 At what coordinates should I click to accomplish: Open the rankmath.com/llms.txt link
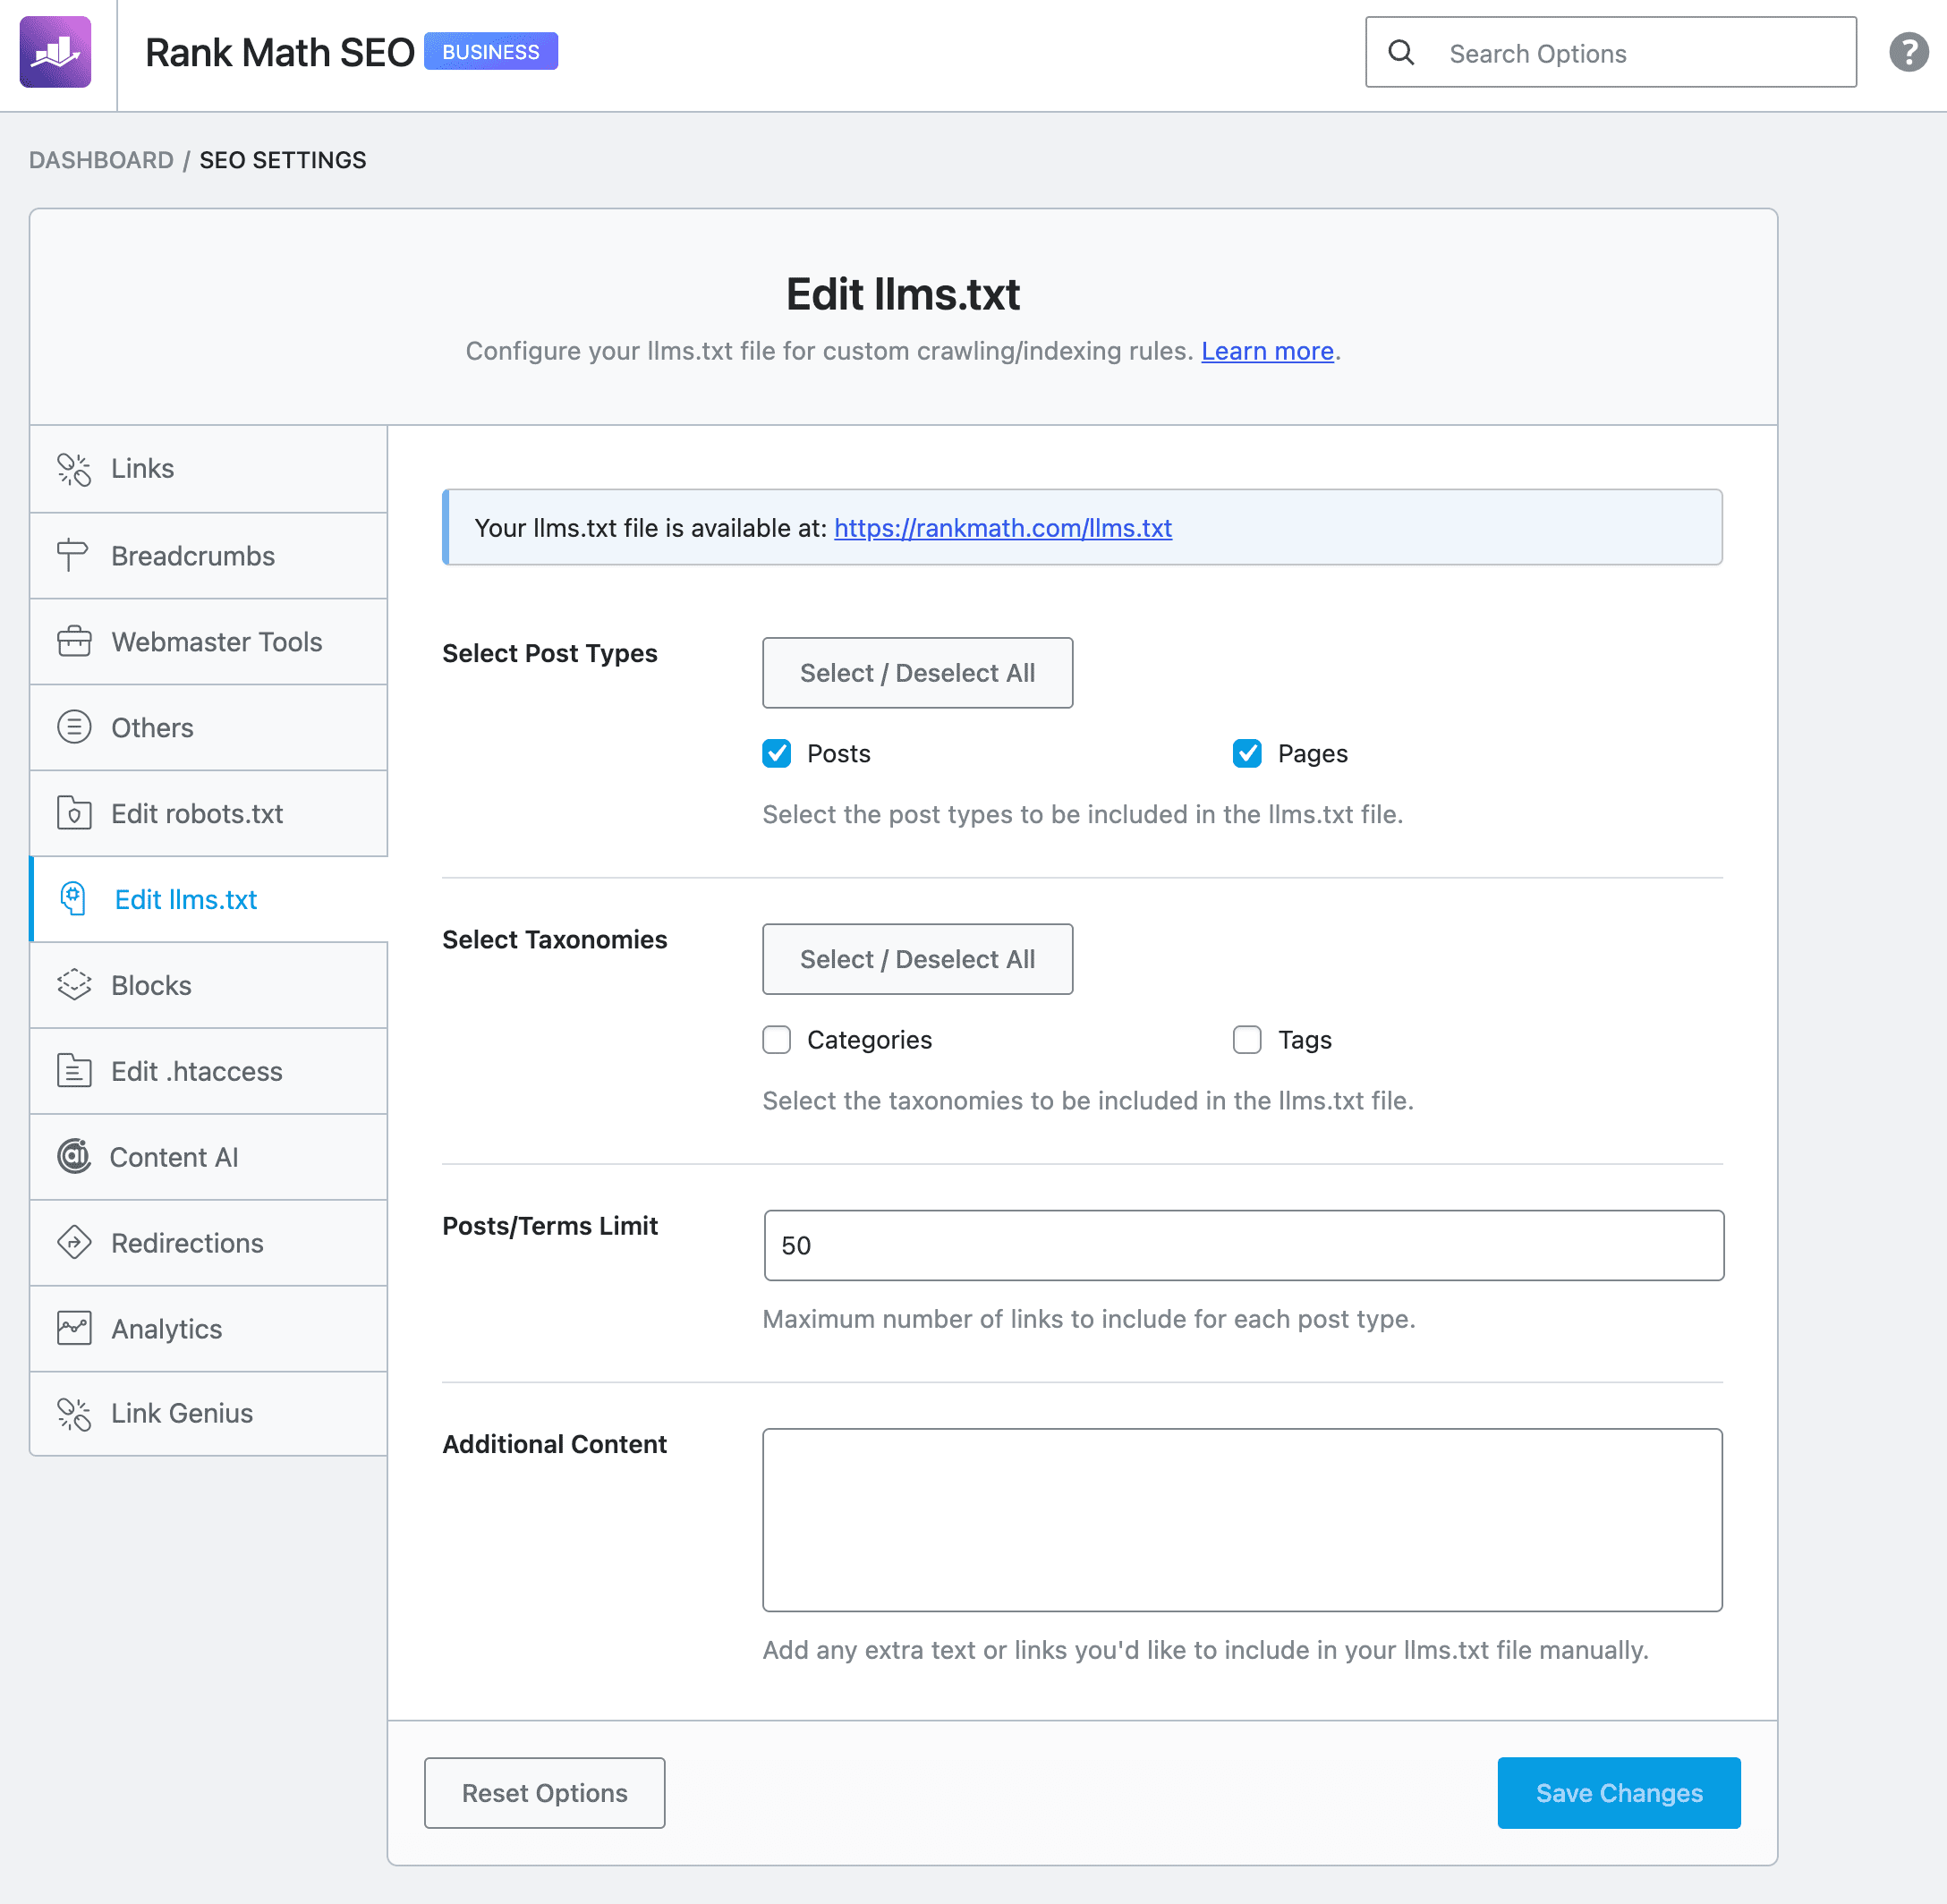coord(1003,528)
